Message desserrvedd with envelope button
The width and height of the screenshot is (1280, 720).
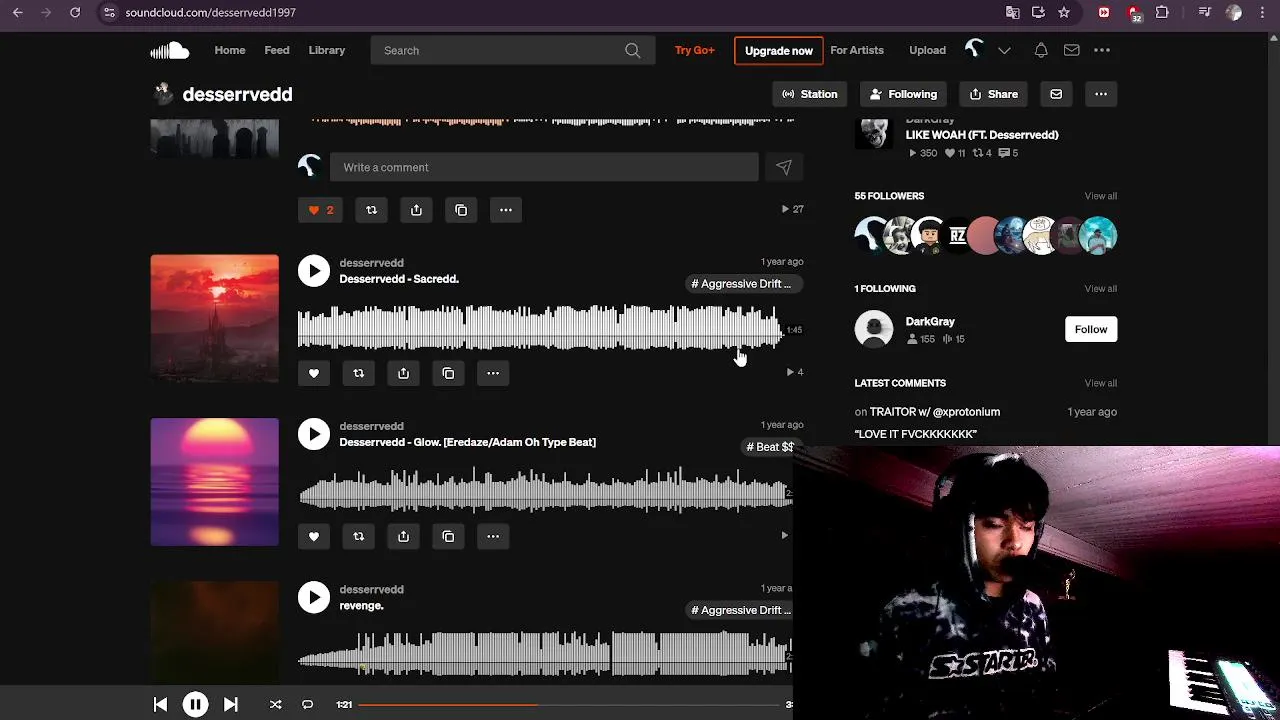1056,94
